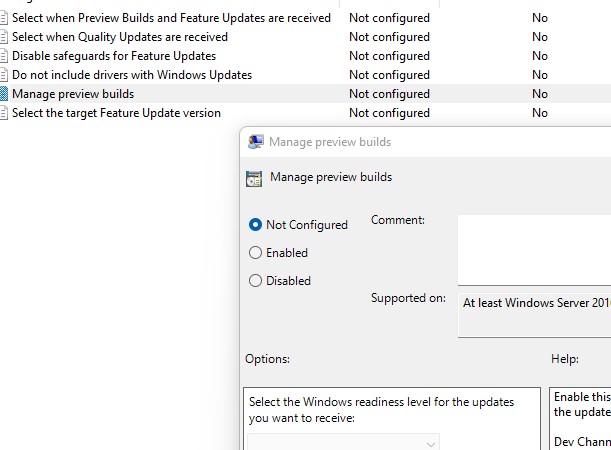This screenshot has height=450, width=611.
Task: Click the policy icon beside dialog heading
Action: click(254, 178)
